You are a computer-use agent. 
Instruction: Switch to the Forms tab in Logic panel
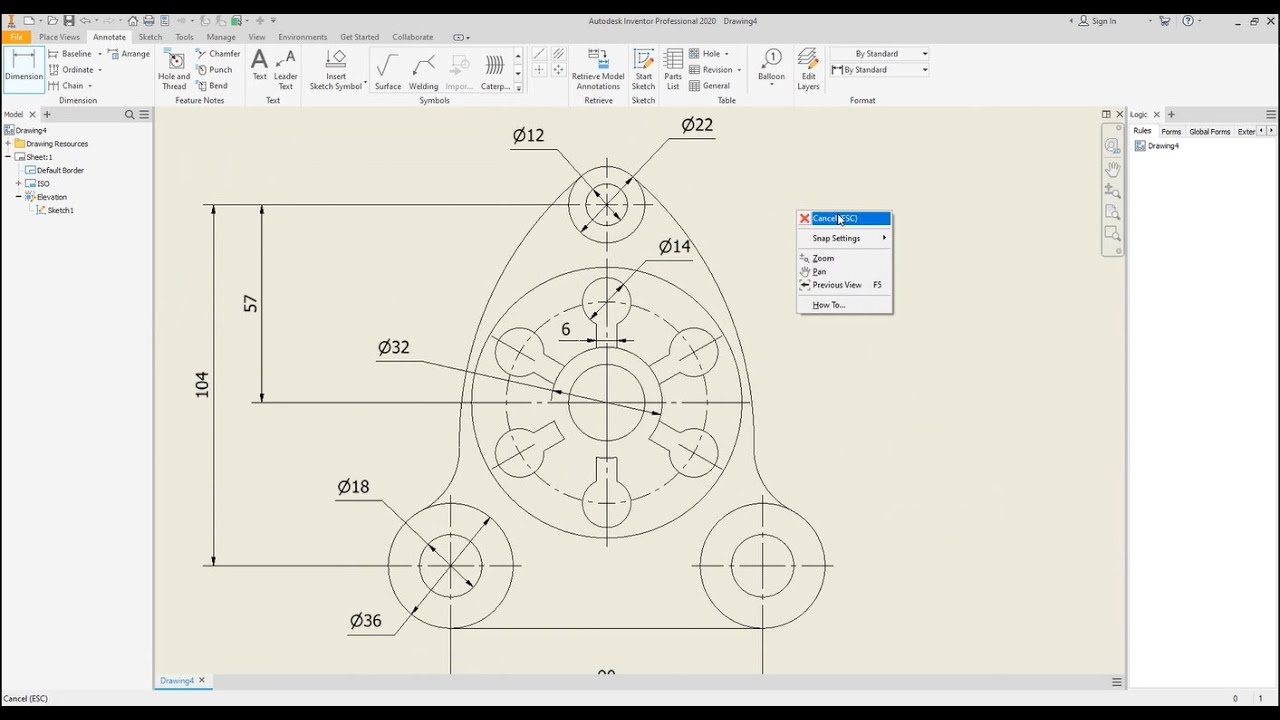tap(1171, 132)
